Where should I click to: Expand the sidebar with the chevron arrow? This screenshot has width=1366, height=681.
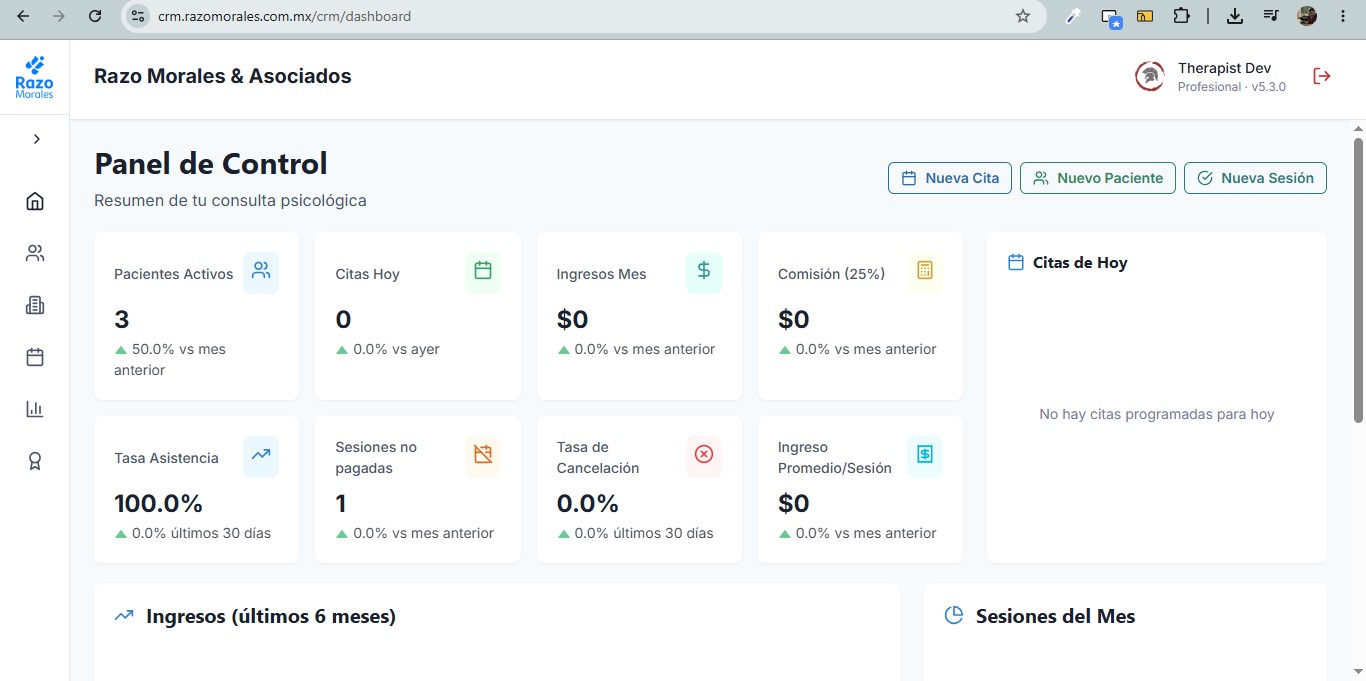[x=36, y=139]
